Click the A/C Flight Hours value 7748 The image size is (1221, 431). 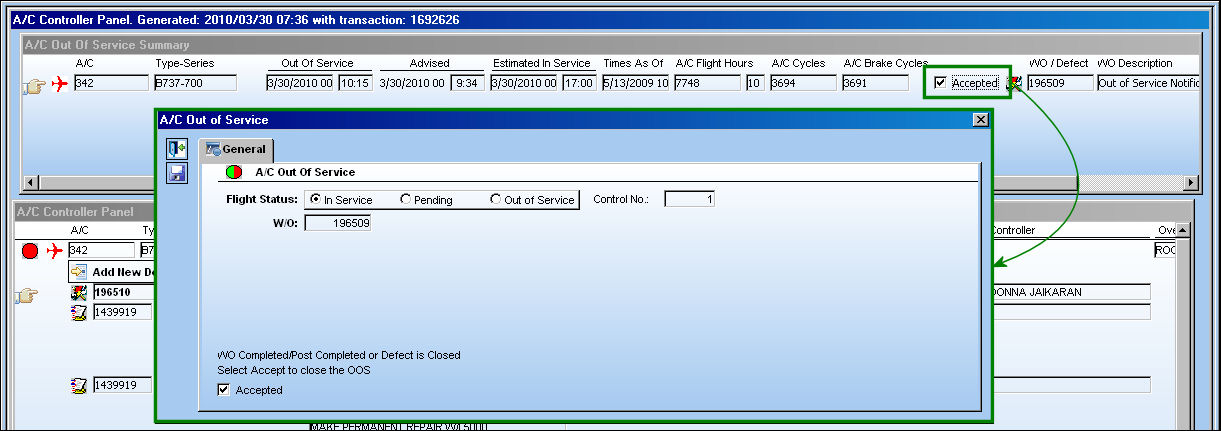coord(708,83)
